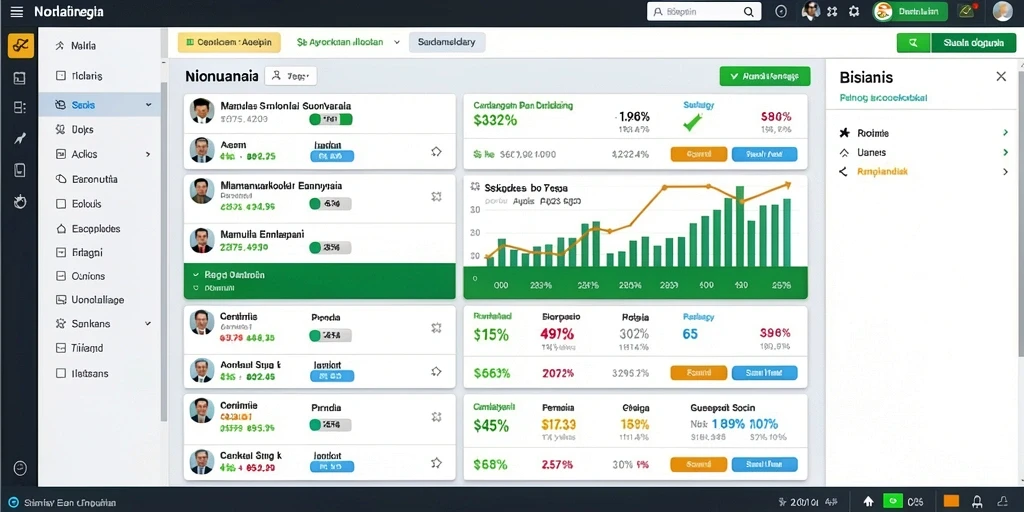The width and height of the screenshot is (1024, 512).
Task: Click the orange highlighted sidebar icon
Action: tap(20, 46)
